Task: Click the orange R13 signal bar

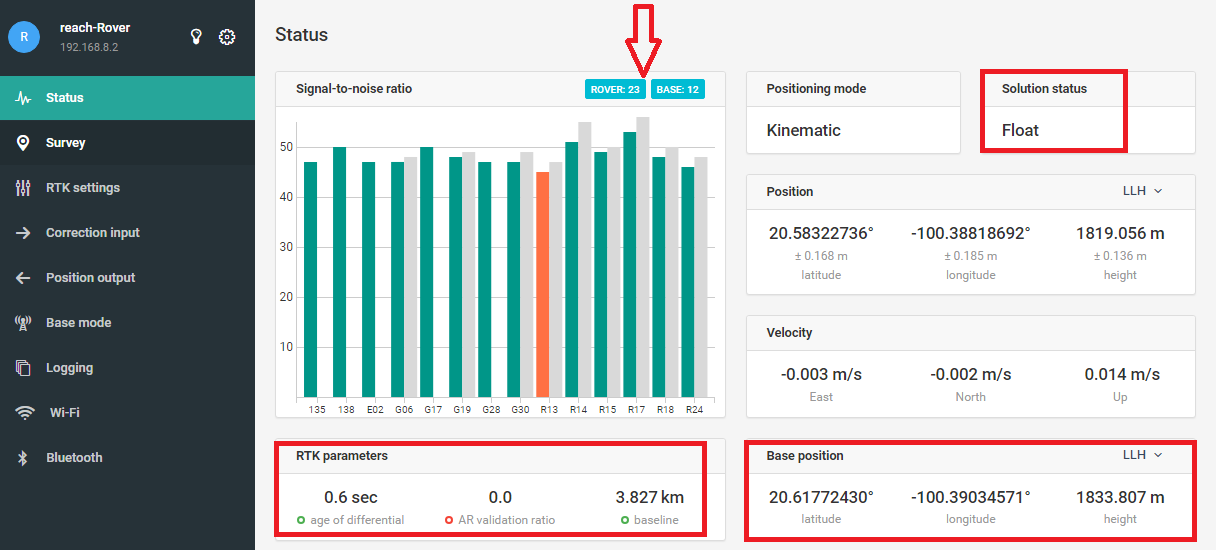Action: [542, 284]
